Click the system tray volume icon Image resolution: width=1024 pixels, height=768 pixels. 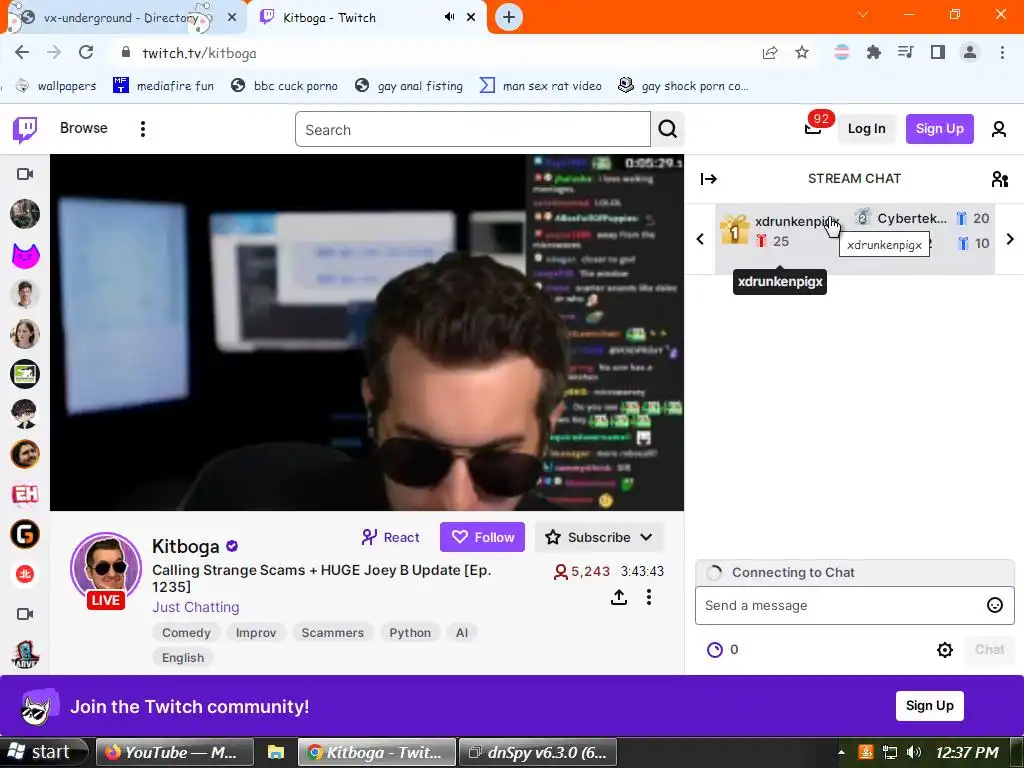914,752
